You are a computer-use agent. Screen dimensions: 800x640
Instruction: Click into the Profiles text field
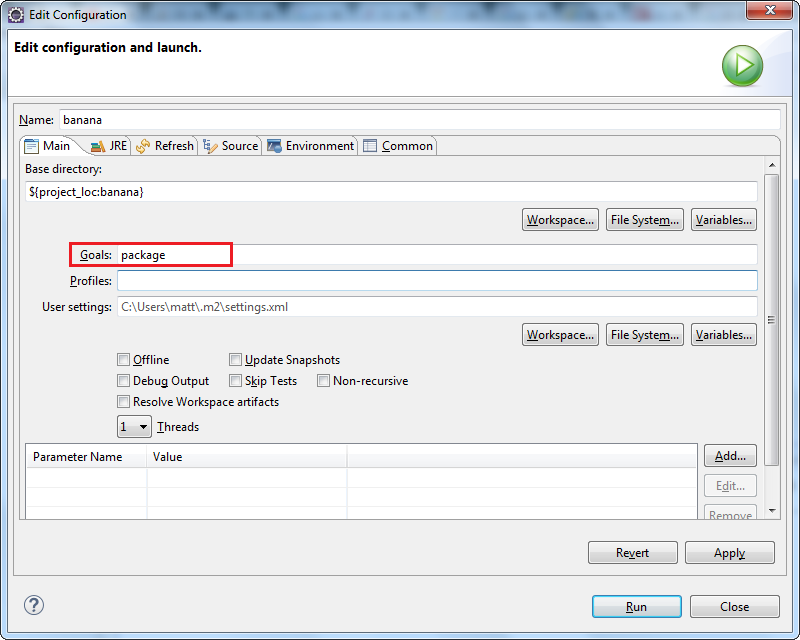pos(437,281)
